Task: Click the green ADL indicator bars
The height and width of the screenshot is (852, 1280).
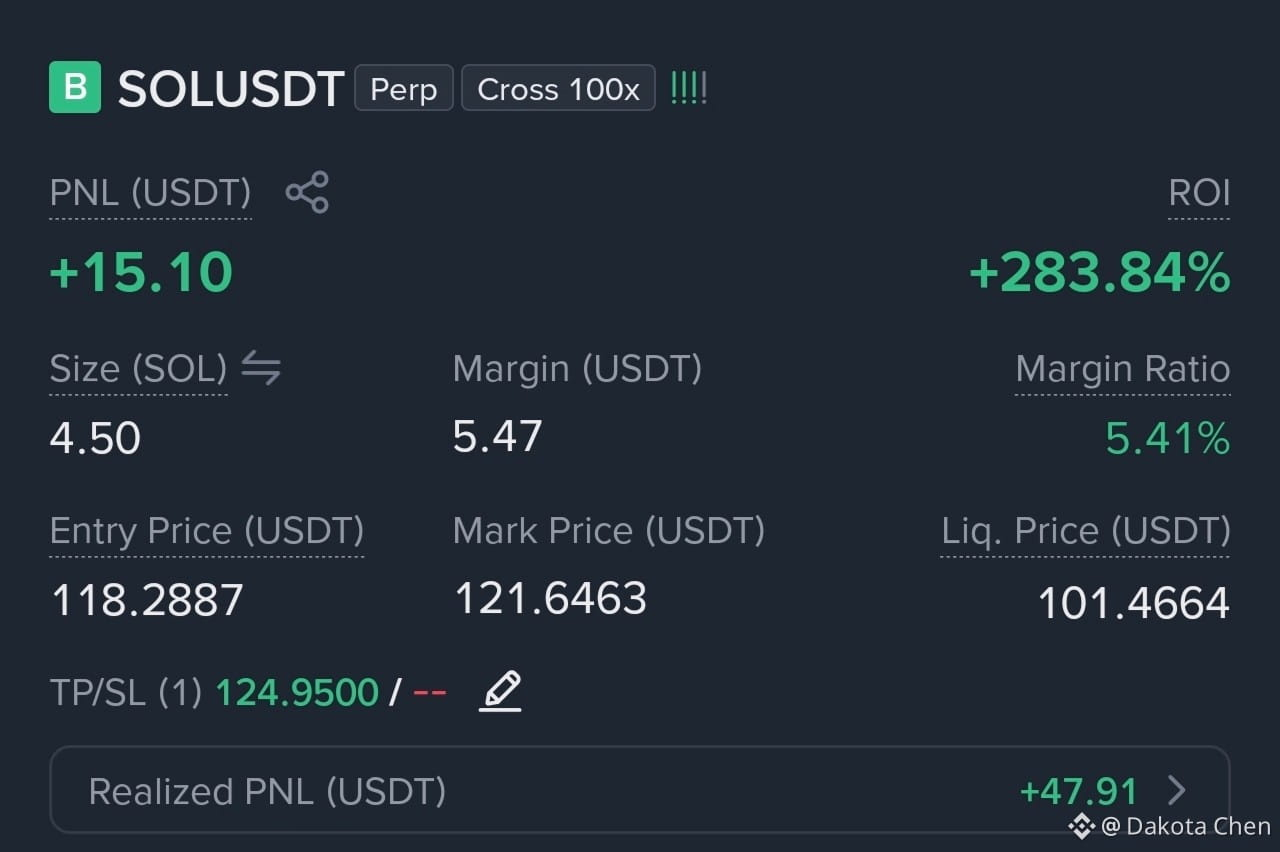Action: [688, 88]
